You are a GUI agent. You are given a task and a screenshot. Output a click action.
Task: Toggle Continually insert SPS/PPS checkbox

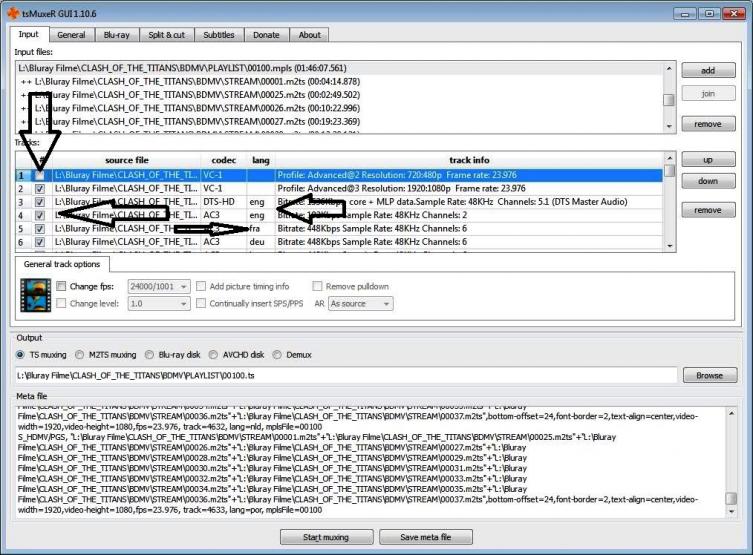pyautogui.click(x=201, y=303)
